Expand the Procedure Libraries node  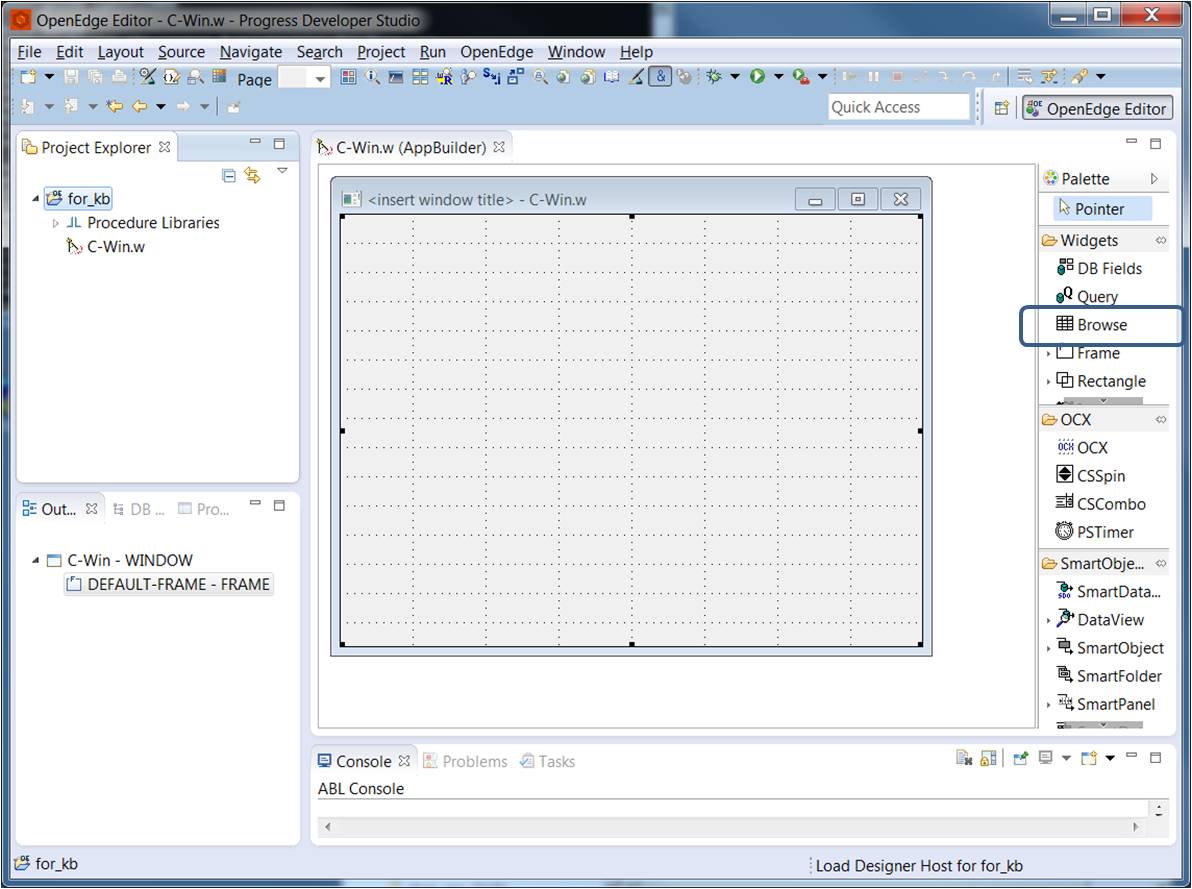(57, 223)
